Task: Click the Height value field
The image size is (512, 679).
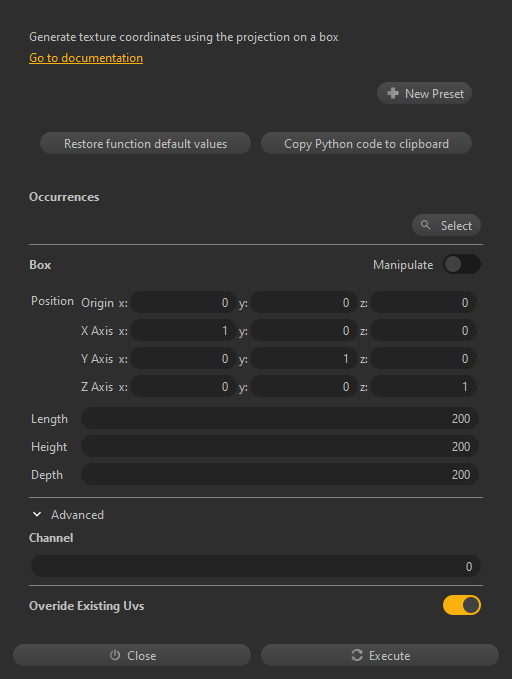Action: 280,446
